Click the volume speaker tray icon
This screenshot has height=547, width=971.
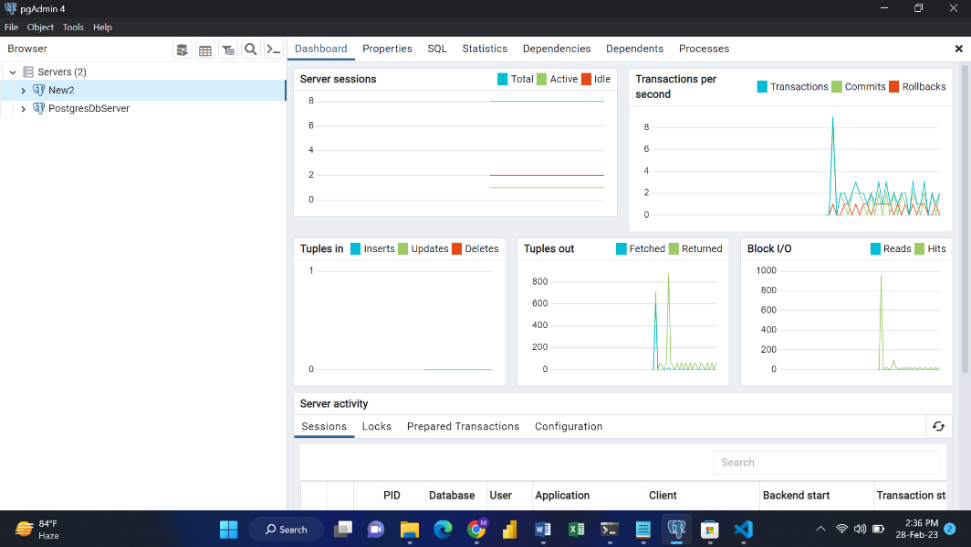[x=860, y=529]
